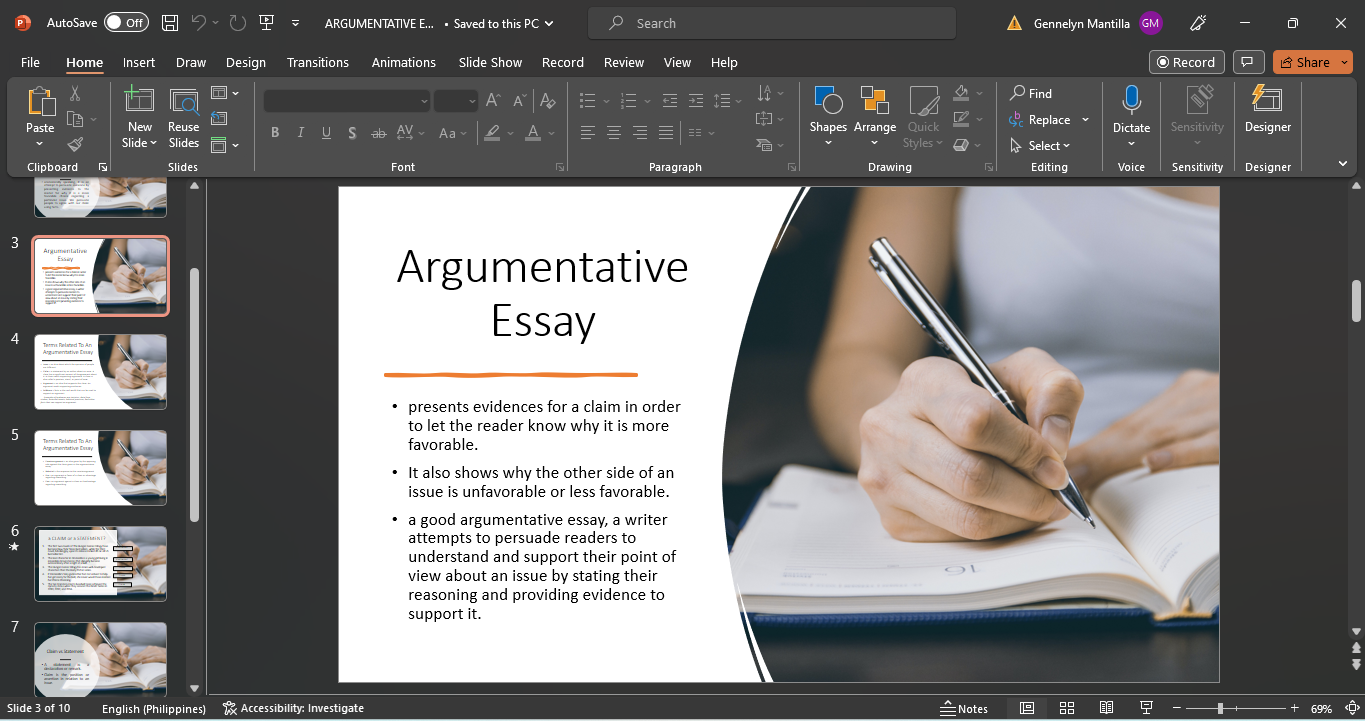Toggle the Notes pane
Image resolution: width=1365 pixels, height=721 pixels.
(x=964, y=708)
